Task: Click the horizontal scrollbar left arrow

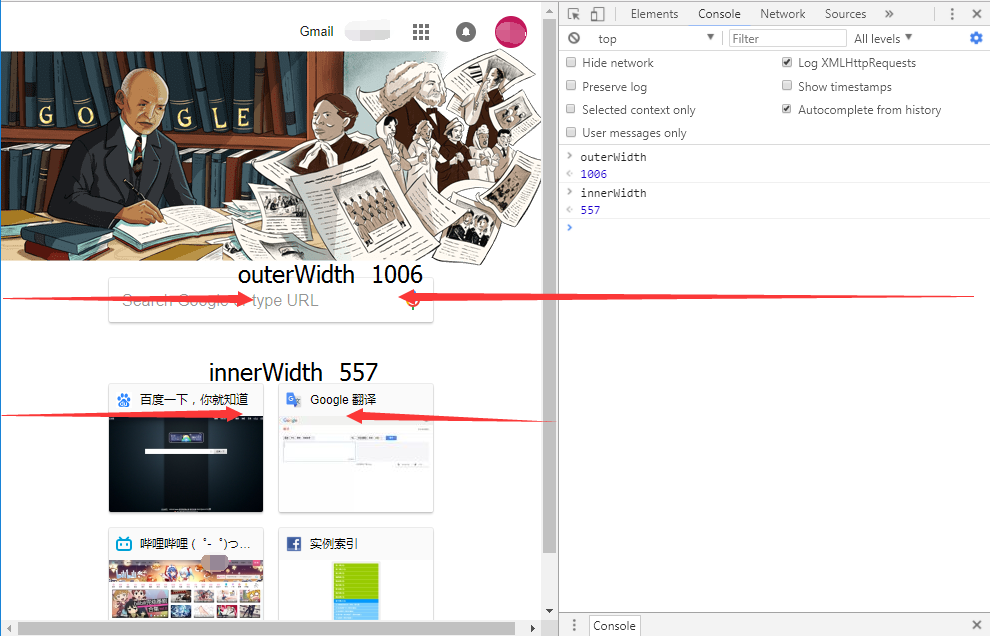Action: (9, 628)
